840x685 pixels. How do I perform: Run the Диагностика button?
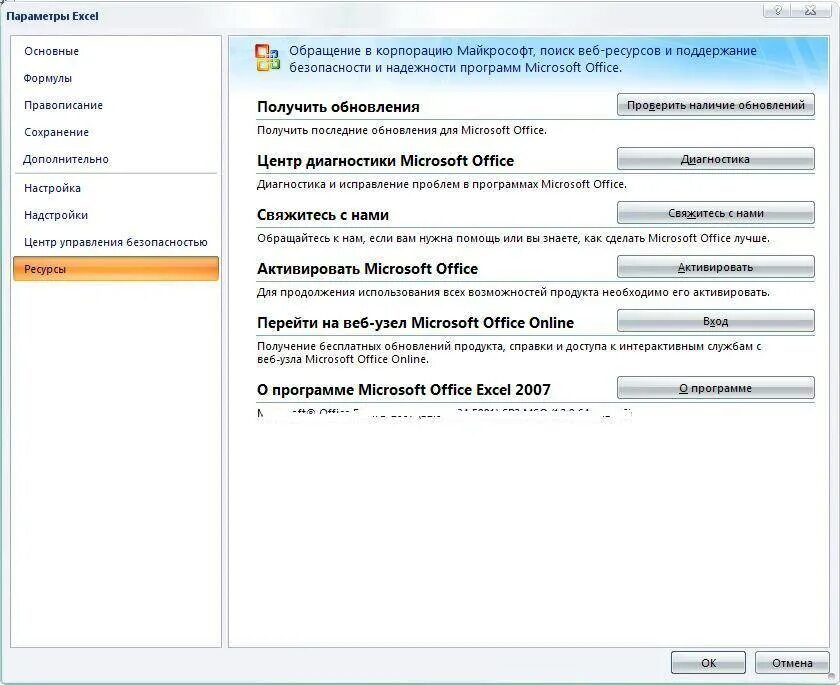[x=716, y=159]
